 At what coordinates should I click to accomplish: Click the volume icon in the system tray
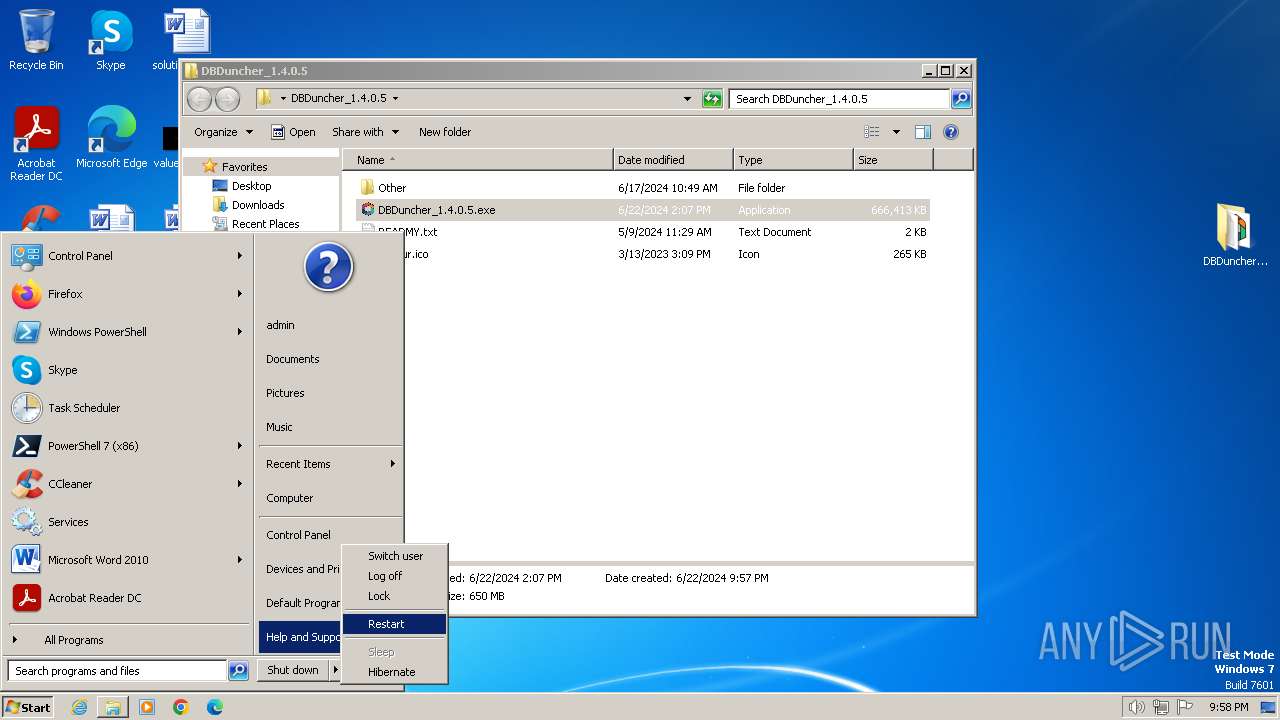tap(1136, 707)
